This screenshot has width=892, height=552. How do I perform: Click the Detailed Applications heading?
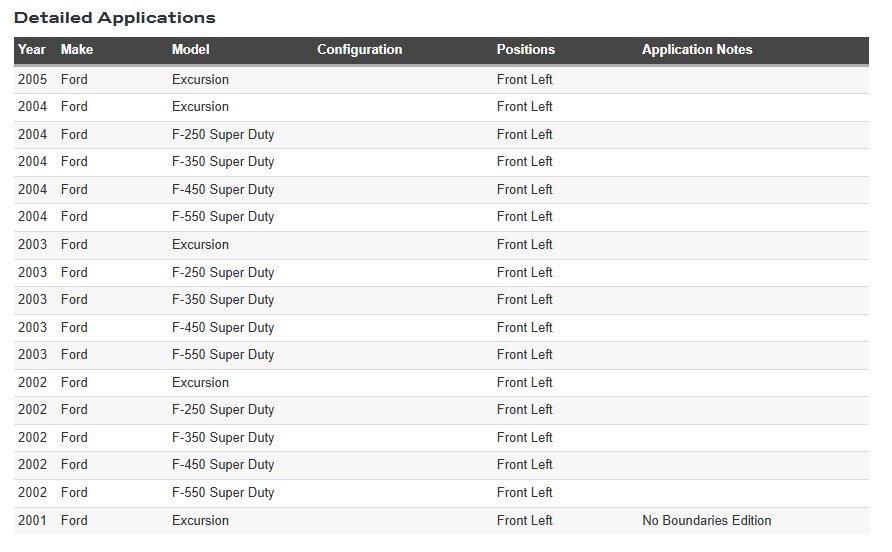(x=115, y=18)
